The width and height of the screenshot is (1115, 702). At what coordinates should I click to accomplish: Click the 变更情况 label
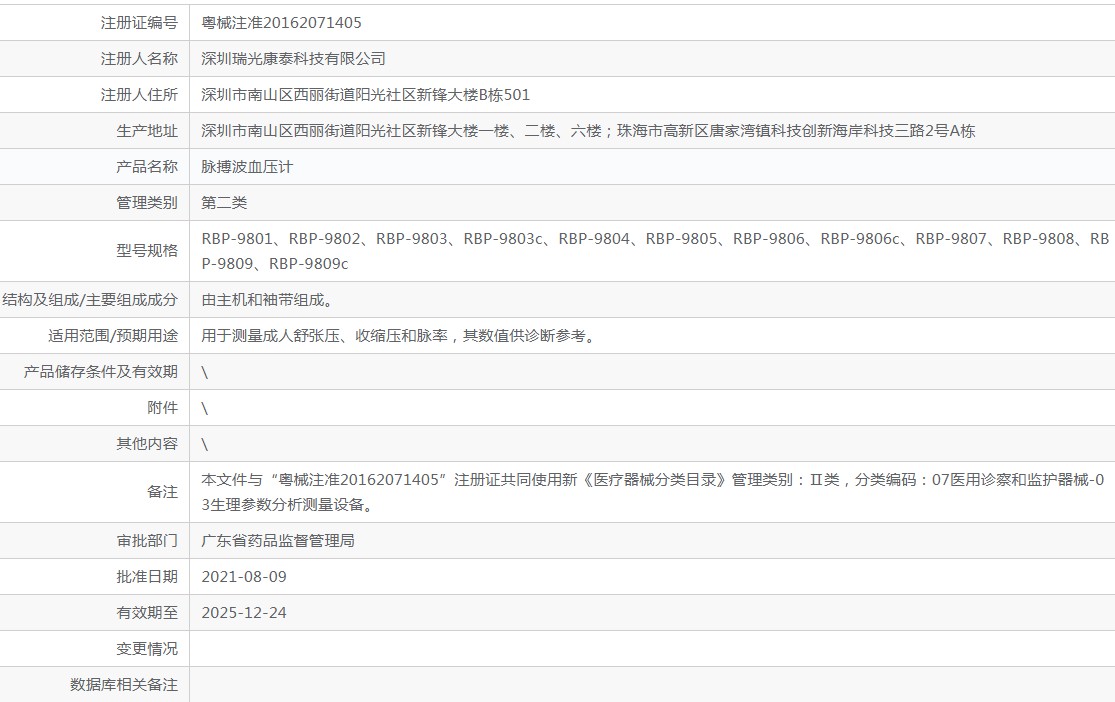[147, 649]
